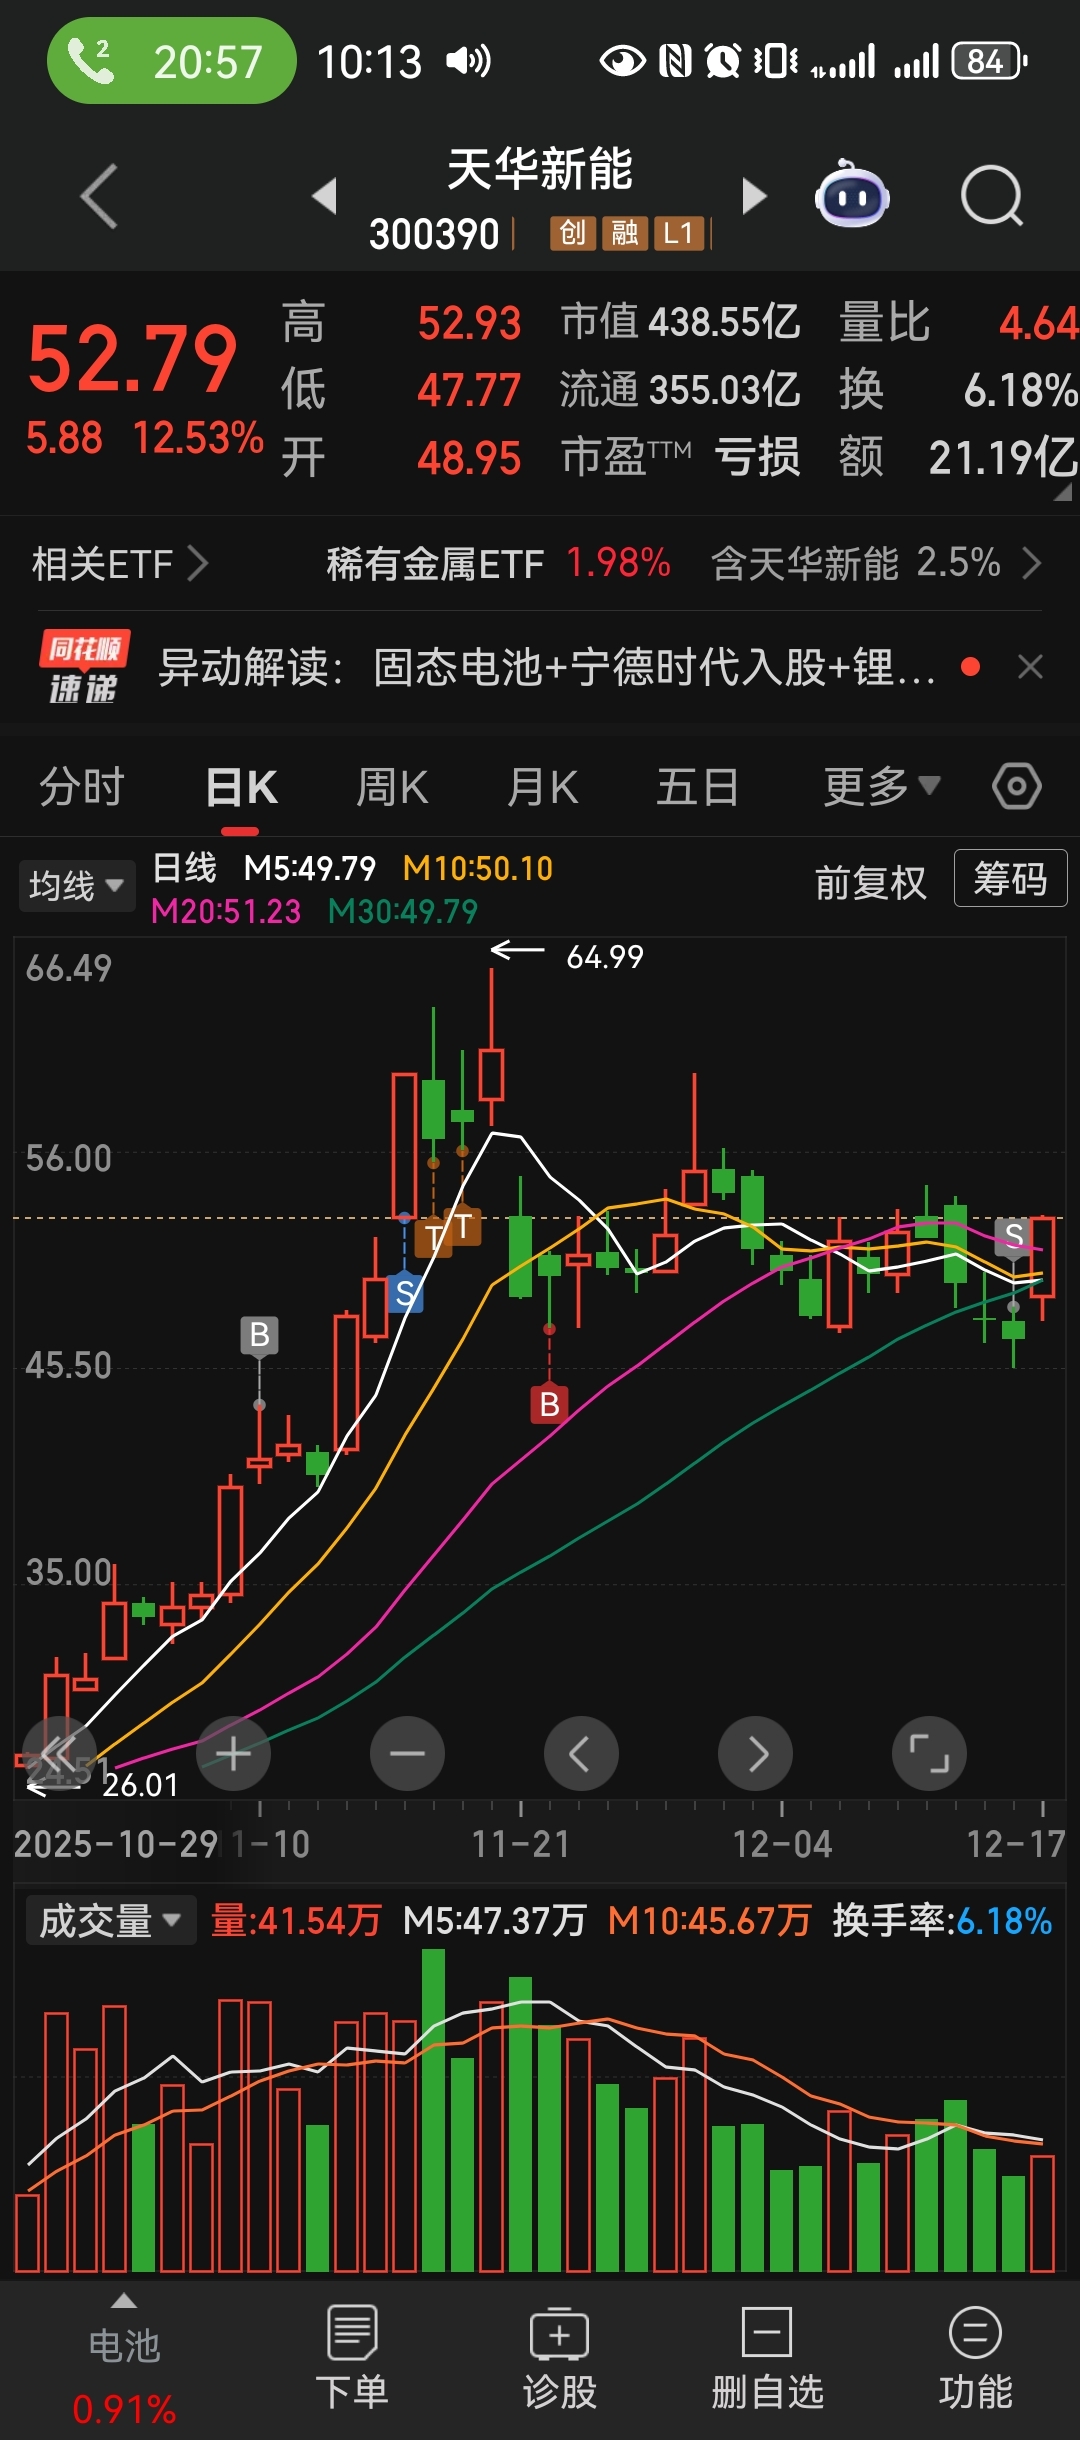Image resolution: width=1080 pixels, height=2440 pixels.
Task: Tap the 换手率 6.18% value
Action: (x=1004, y=1920)
